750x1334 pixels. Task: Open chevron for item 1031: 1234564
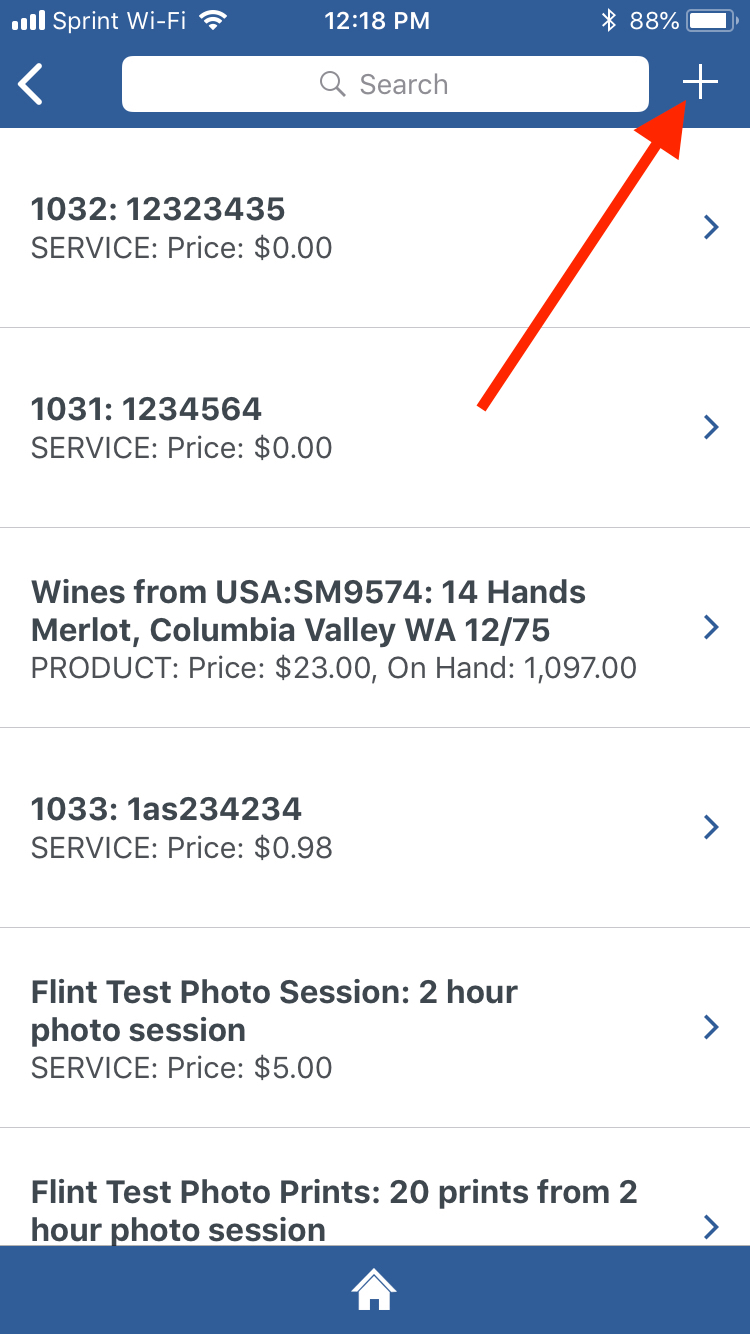pos(711,428)
